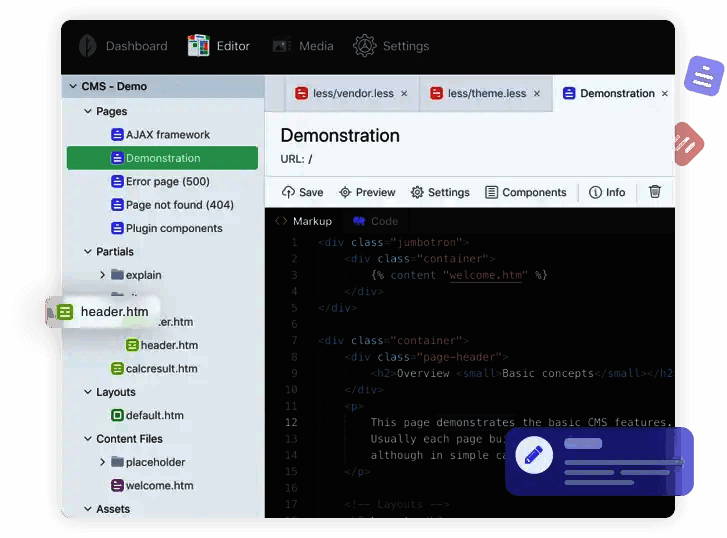Open the Settings gear in top navigation
The image size is (727, 538).
click(x=364, y=46)
